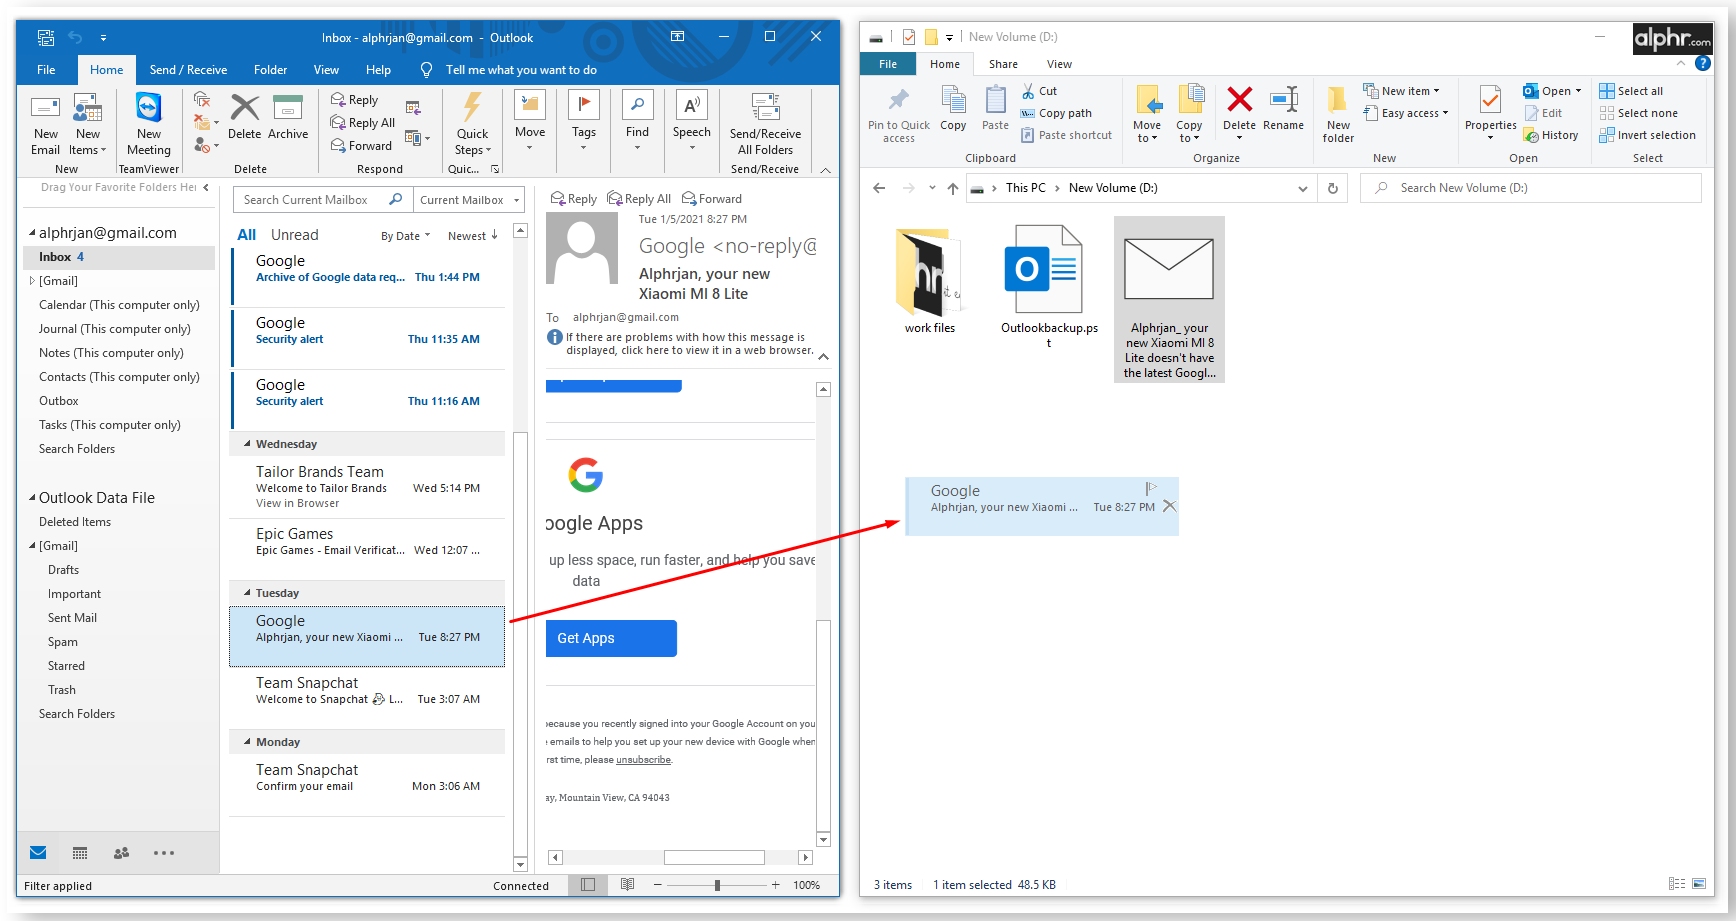The image size is (1736, 921).
Task: Click Rename in the Explorer Organize group
Action: coord(1283,109)
